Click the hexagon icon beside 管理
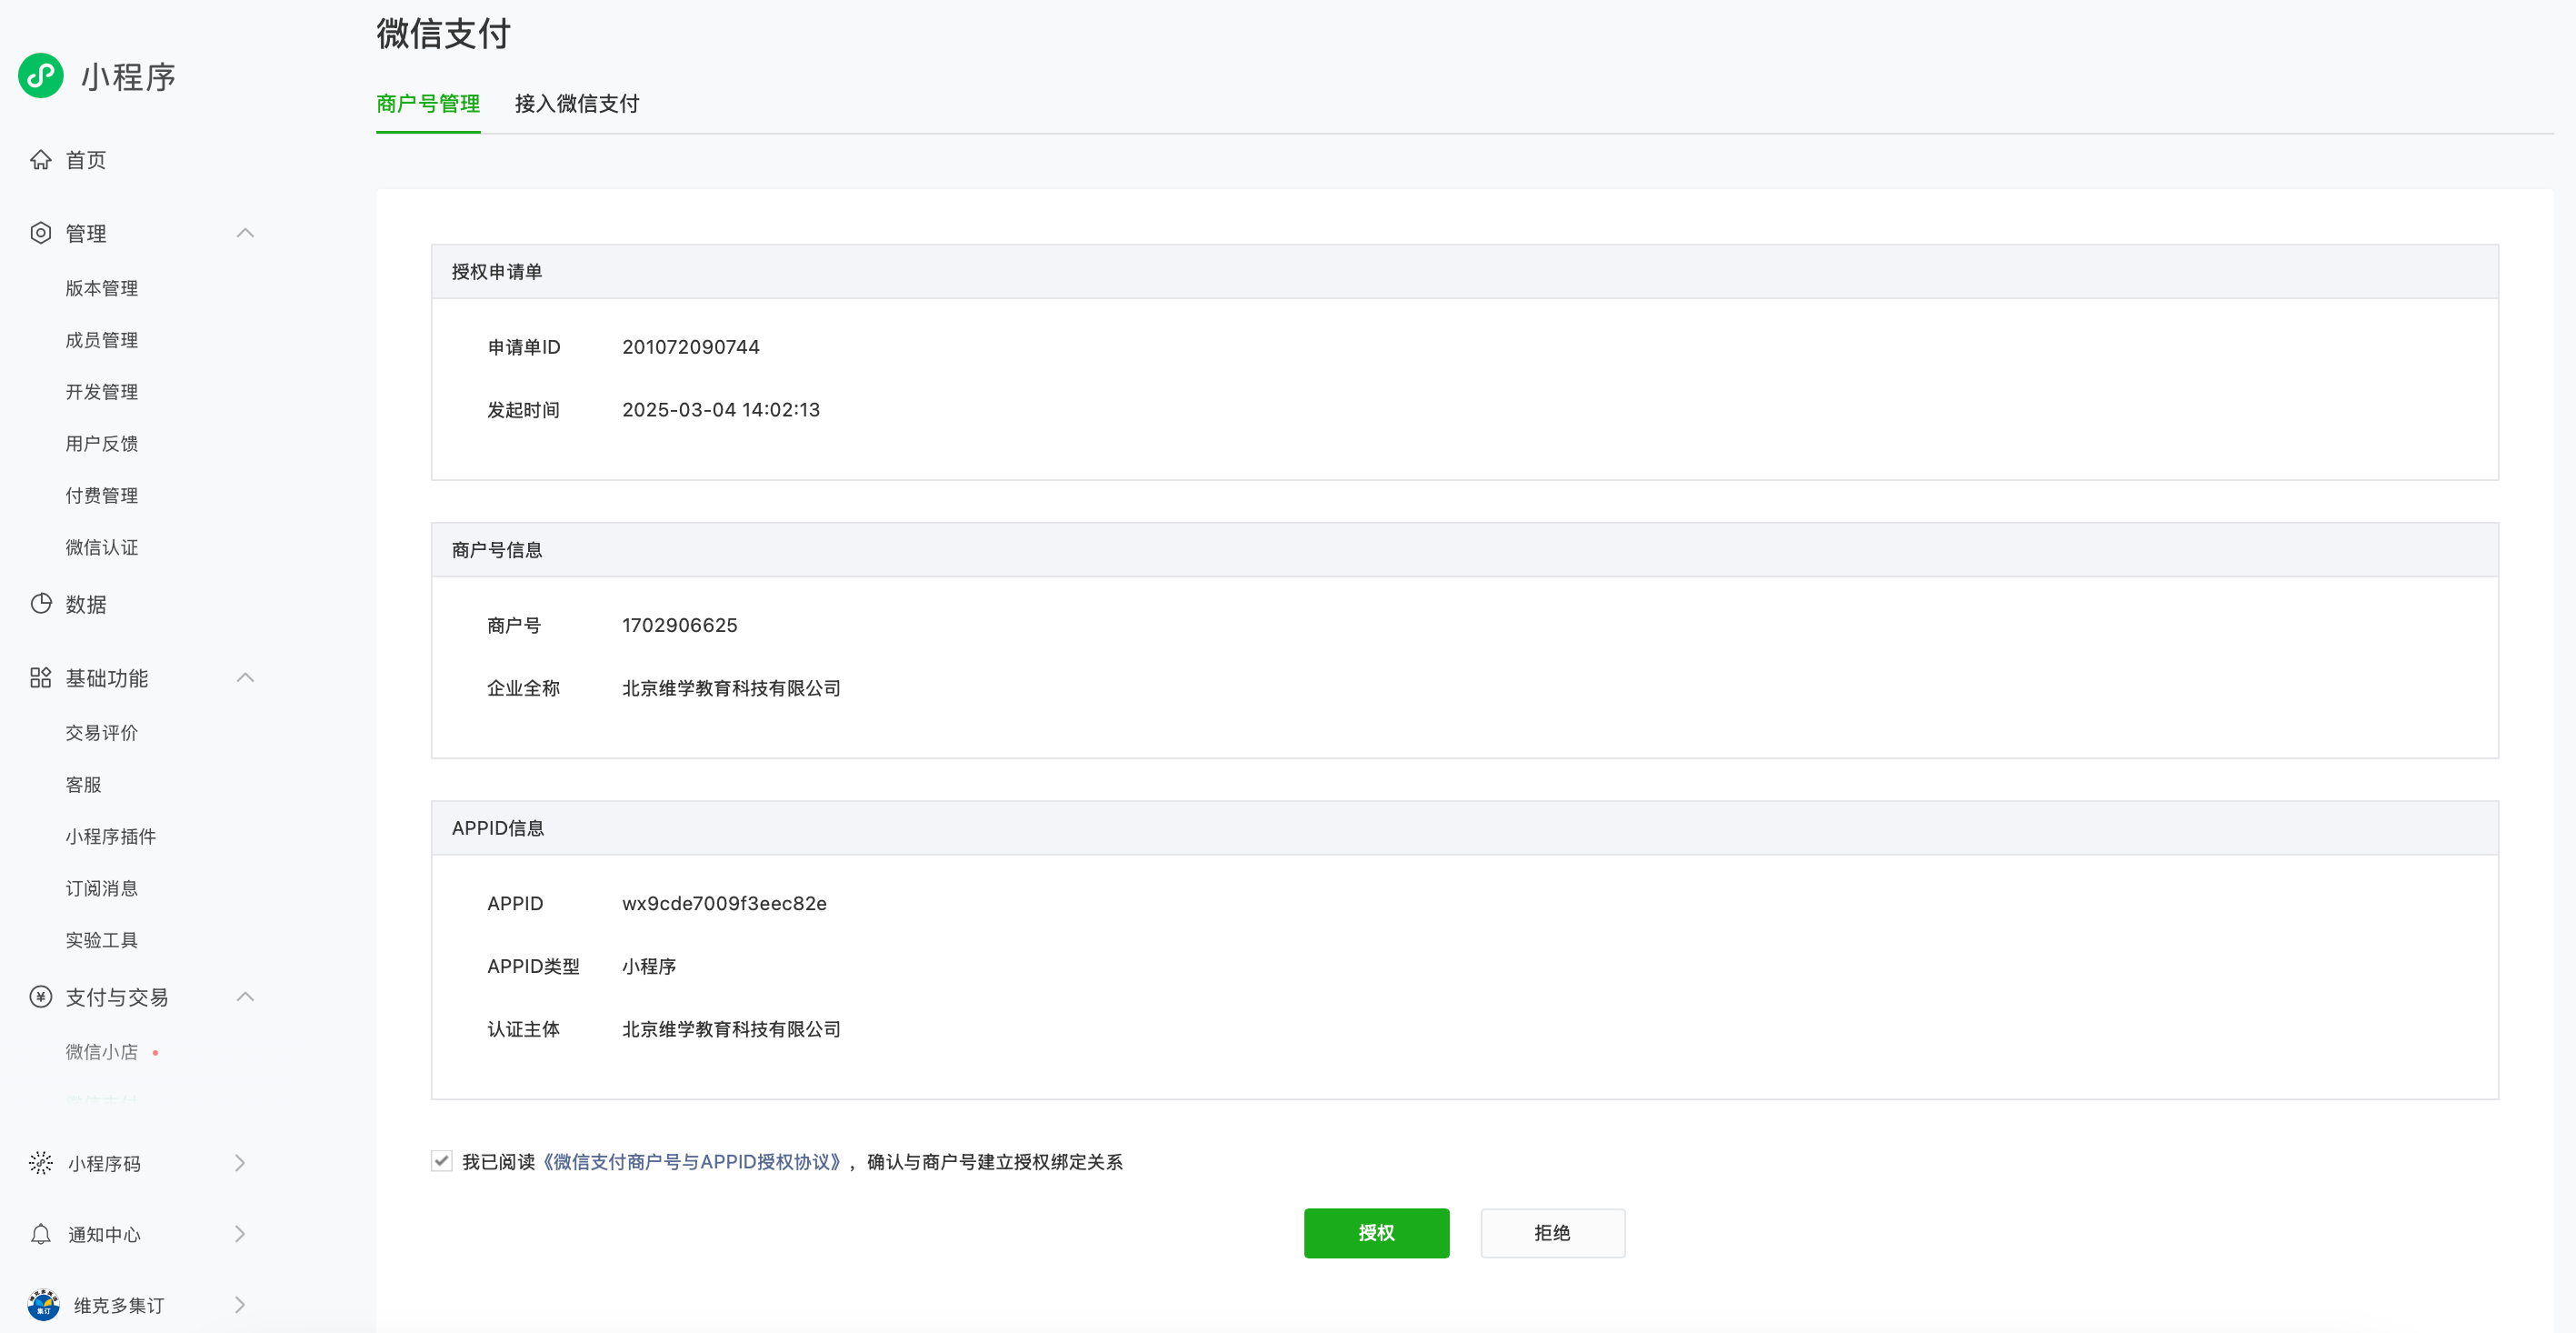The width and height of the screenshot is (2576, 1333). point(41,233)
